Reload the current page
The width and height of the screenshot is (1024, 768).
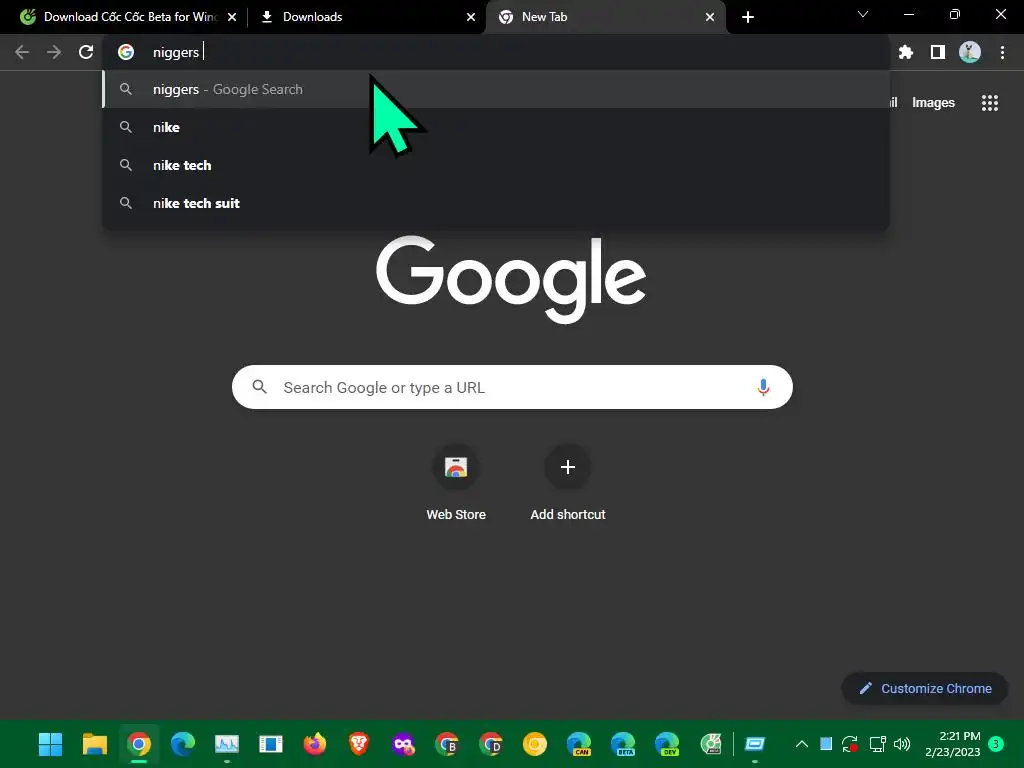pos(86,52)
